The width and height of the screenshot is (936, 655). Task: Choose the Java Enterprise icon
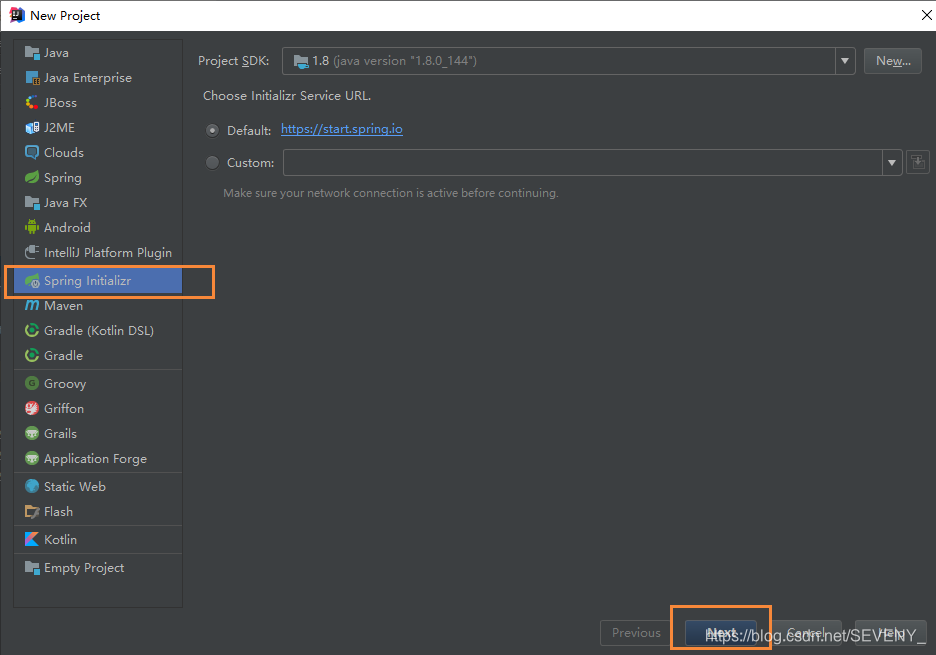pyautogui.click(x=32, y=78)
